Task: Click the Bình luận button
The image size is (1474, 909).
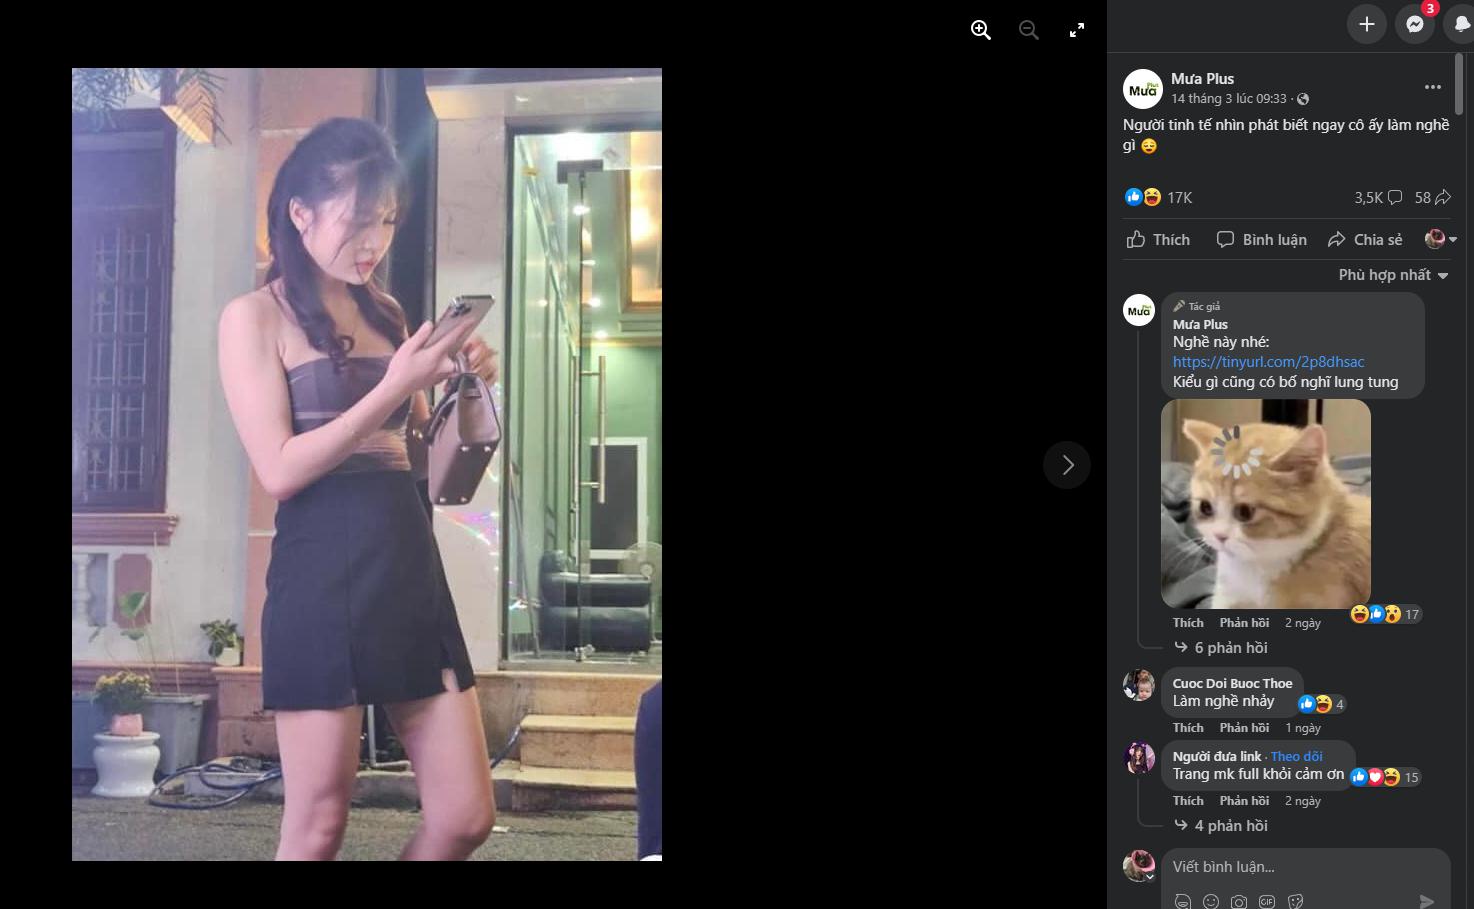Action: 1262,240
